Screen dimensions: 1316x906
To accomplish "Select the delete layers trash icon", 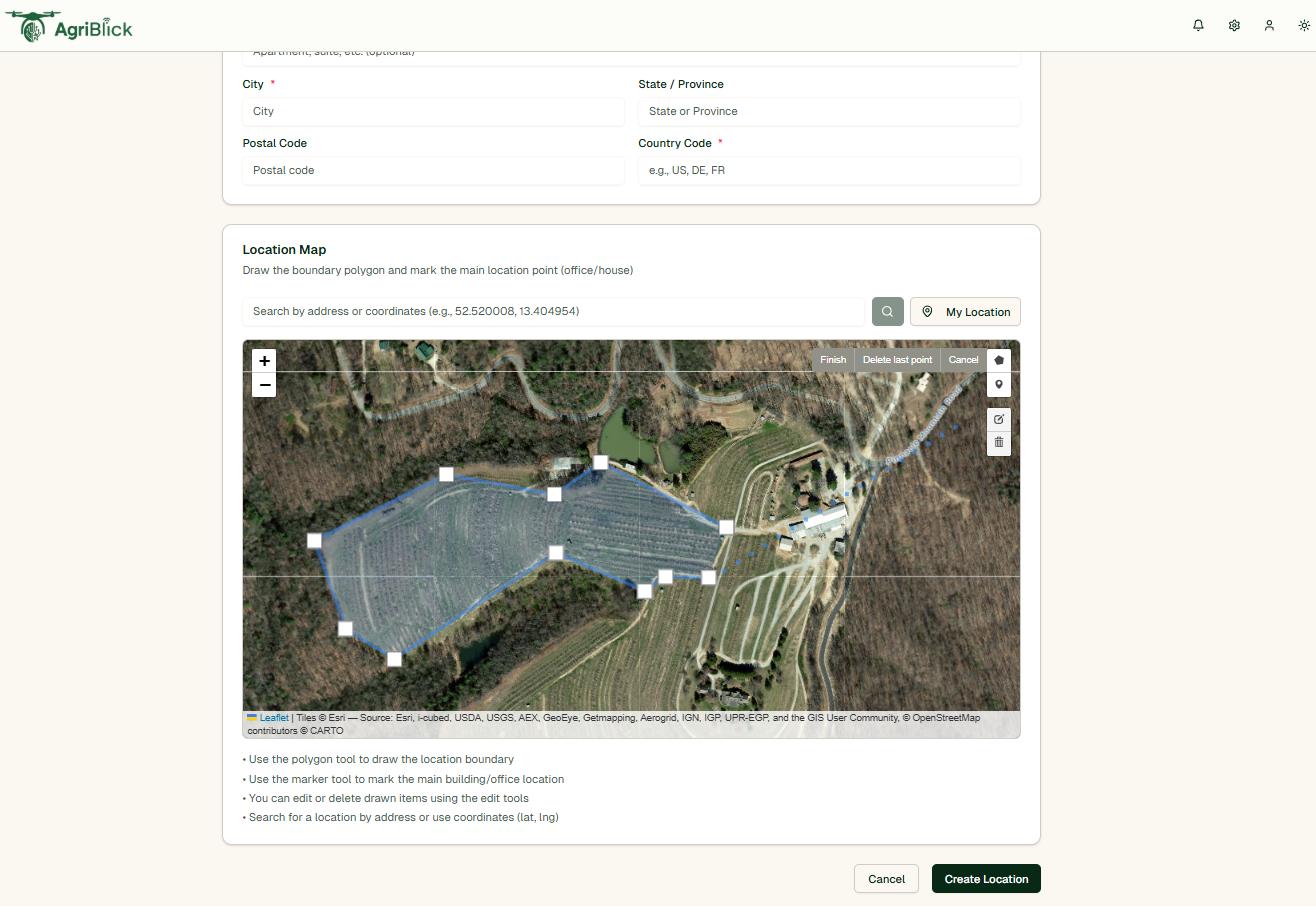I will 998,442.
